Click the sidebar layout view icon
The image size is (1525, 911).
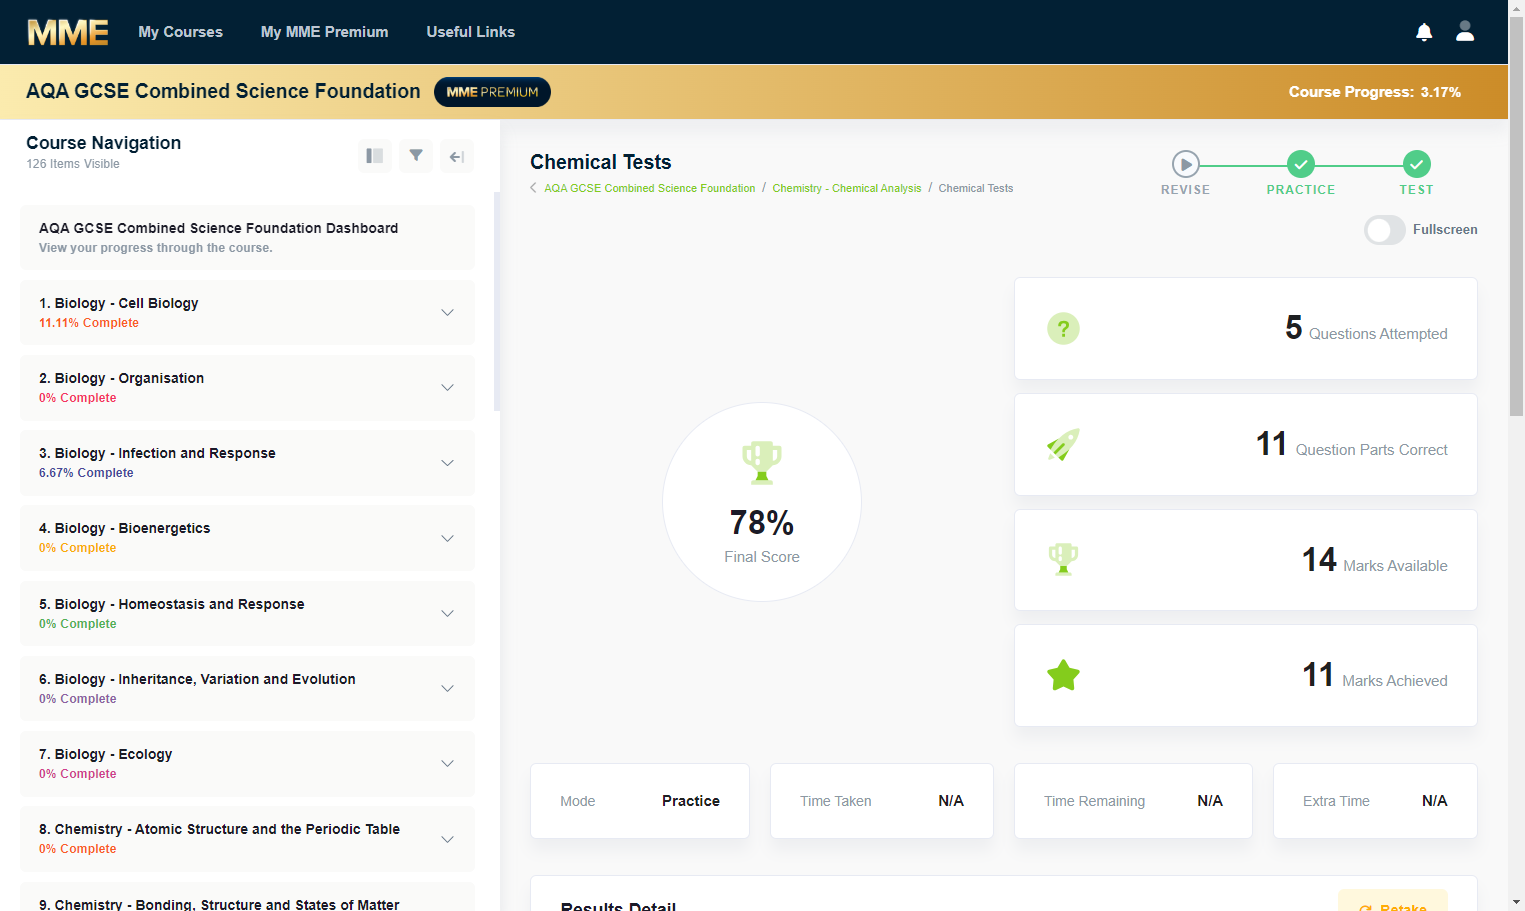(375, 156)
